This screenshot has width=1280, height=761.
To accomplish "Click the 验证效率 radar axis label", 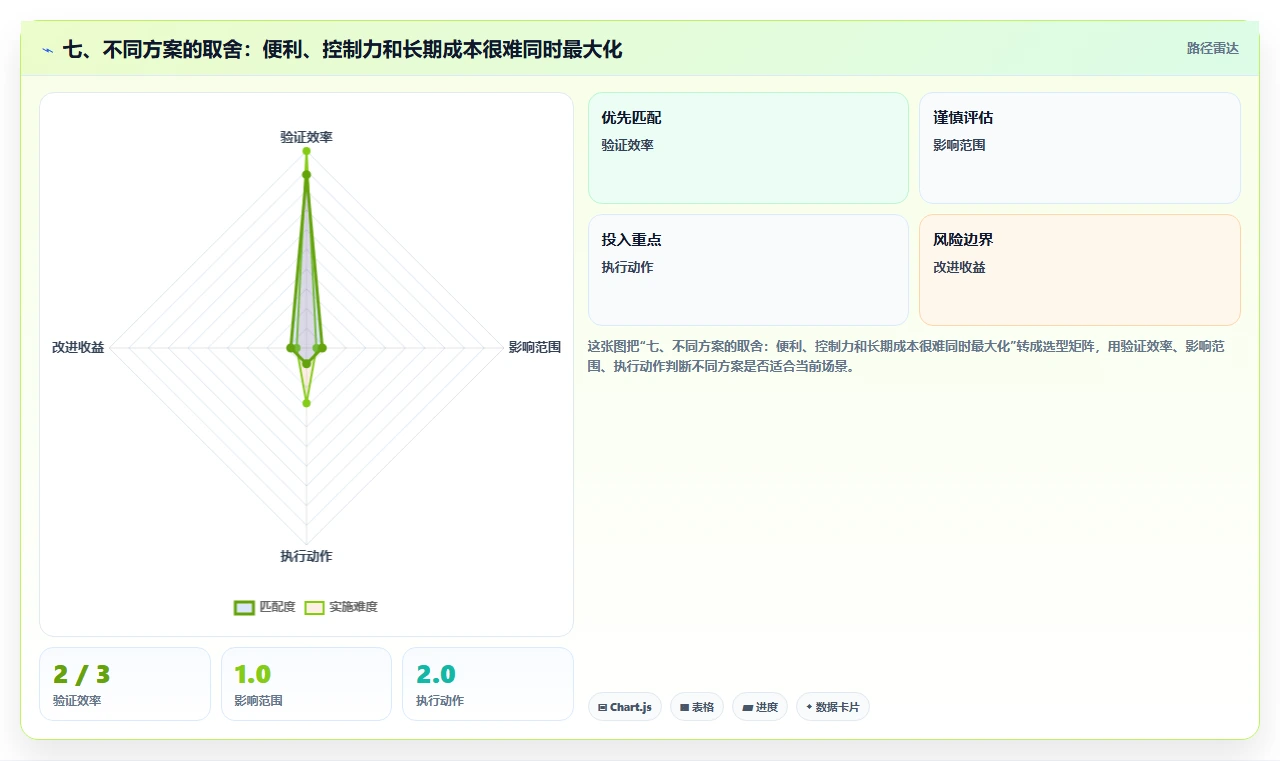I will tap(306, 137).
